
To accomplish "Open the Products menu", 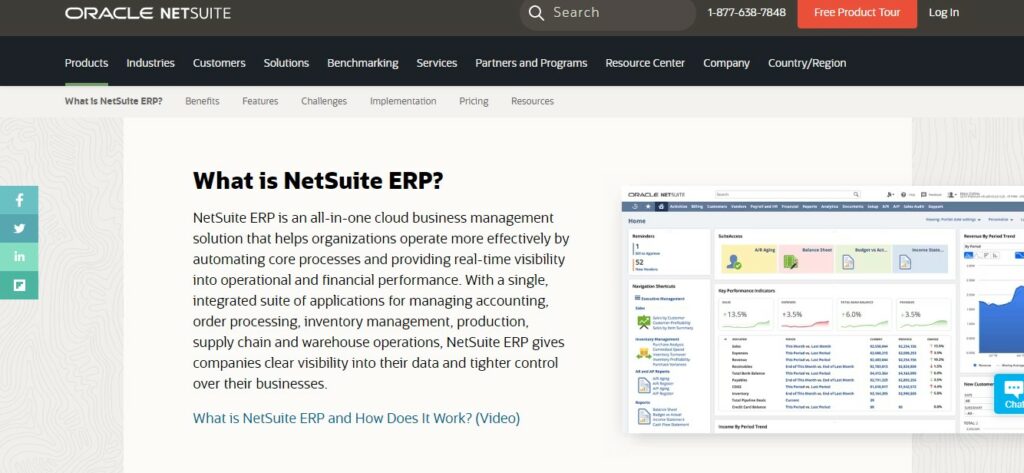I will tap(86, 63).
